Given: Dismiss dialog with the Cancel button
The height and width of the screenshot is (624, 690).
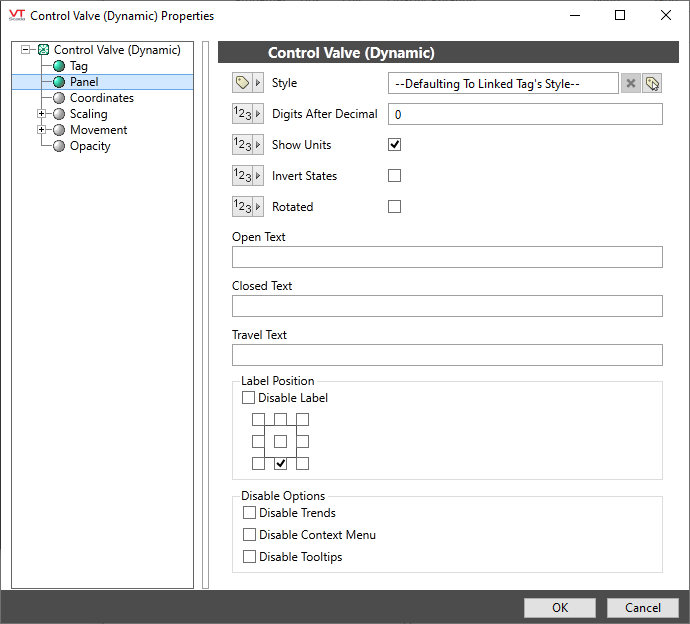Looking at the screenshot, I should pos(642,608).
